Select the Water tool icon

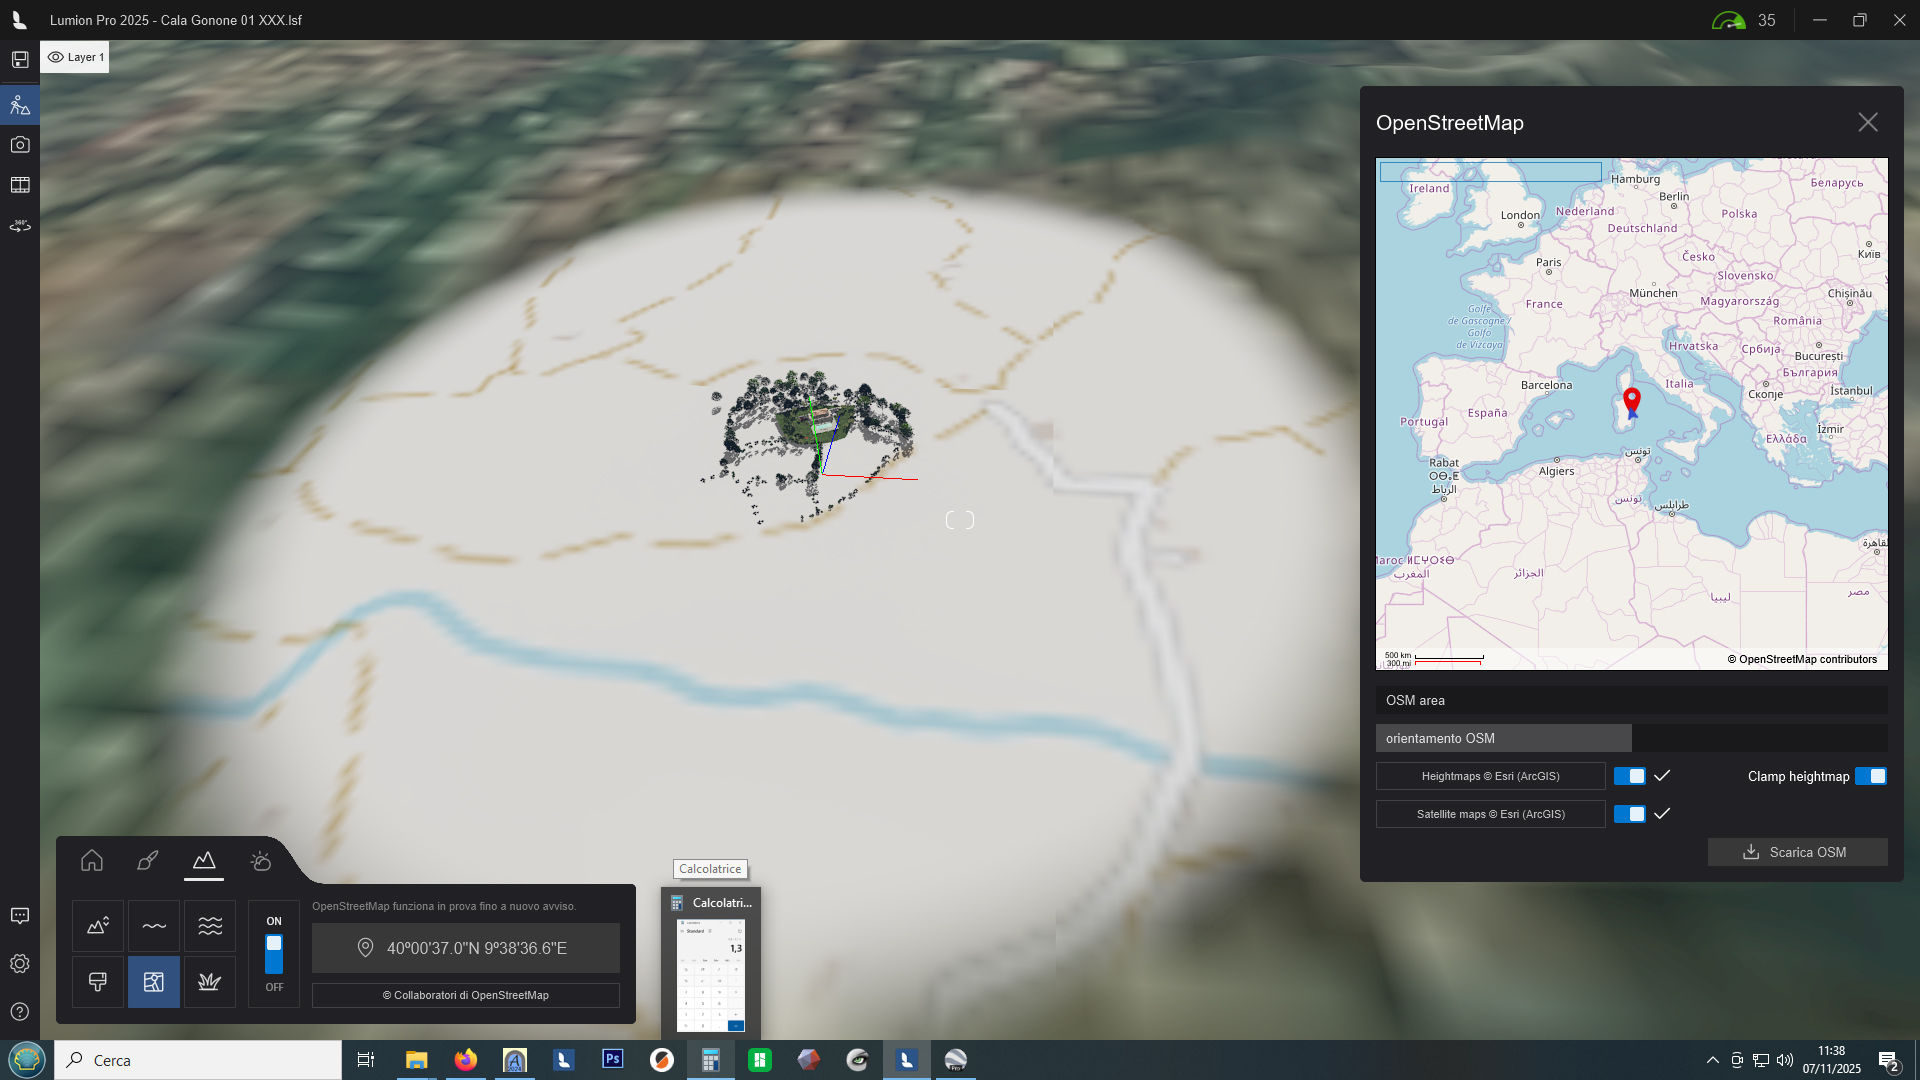154,926
